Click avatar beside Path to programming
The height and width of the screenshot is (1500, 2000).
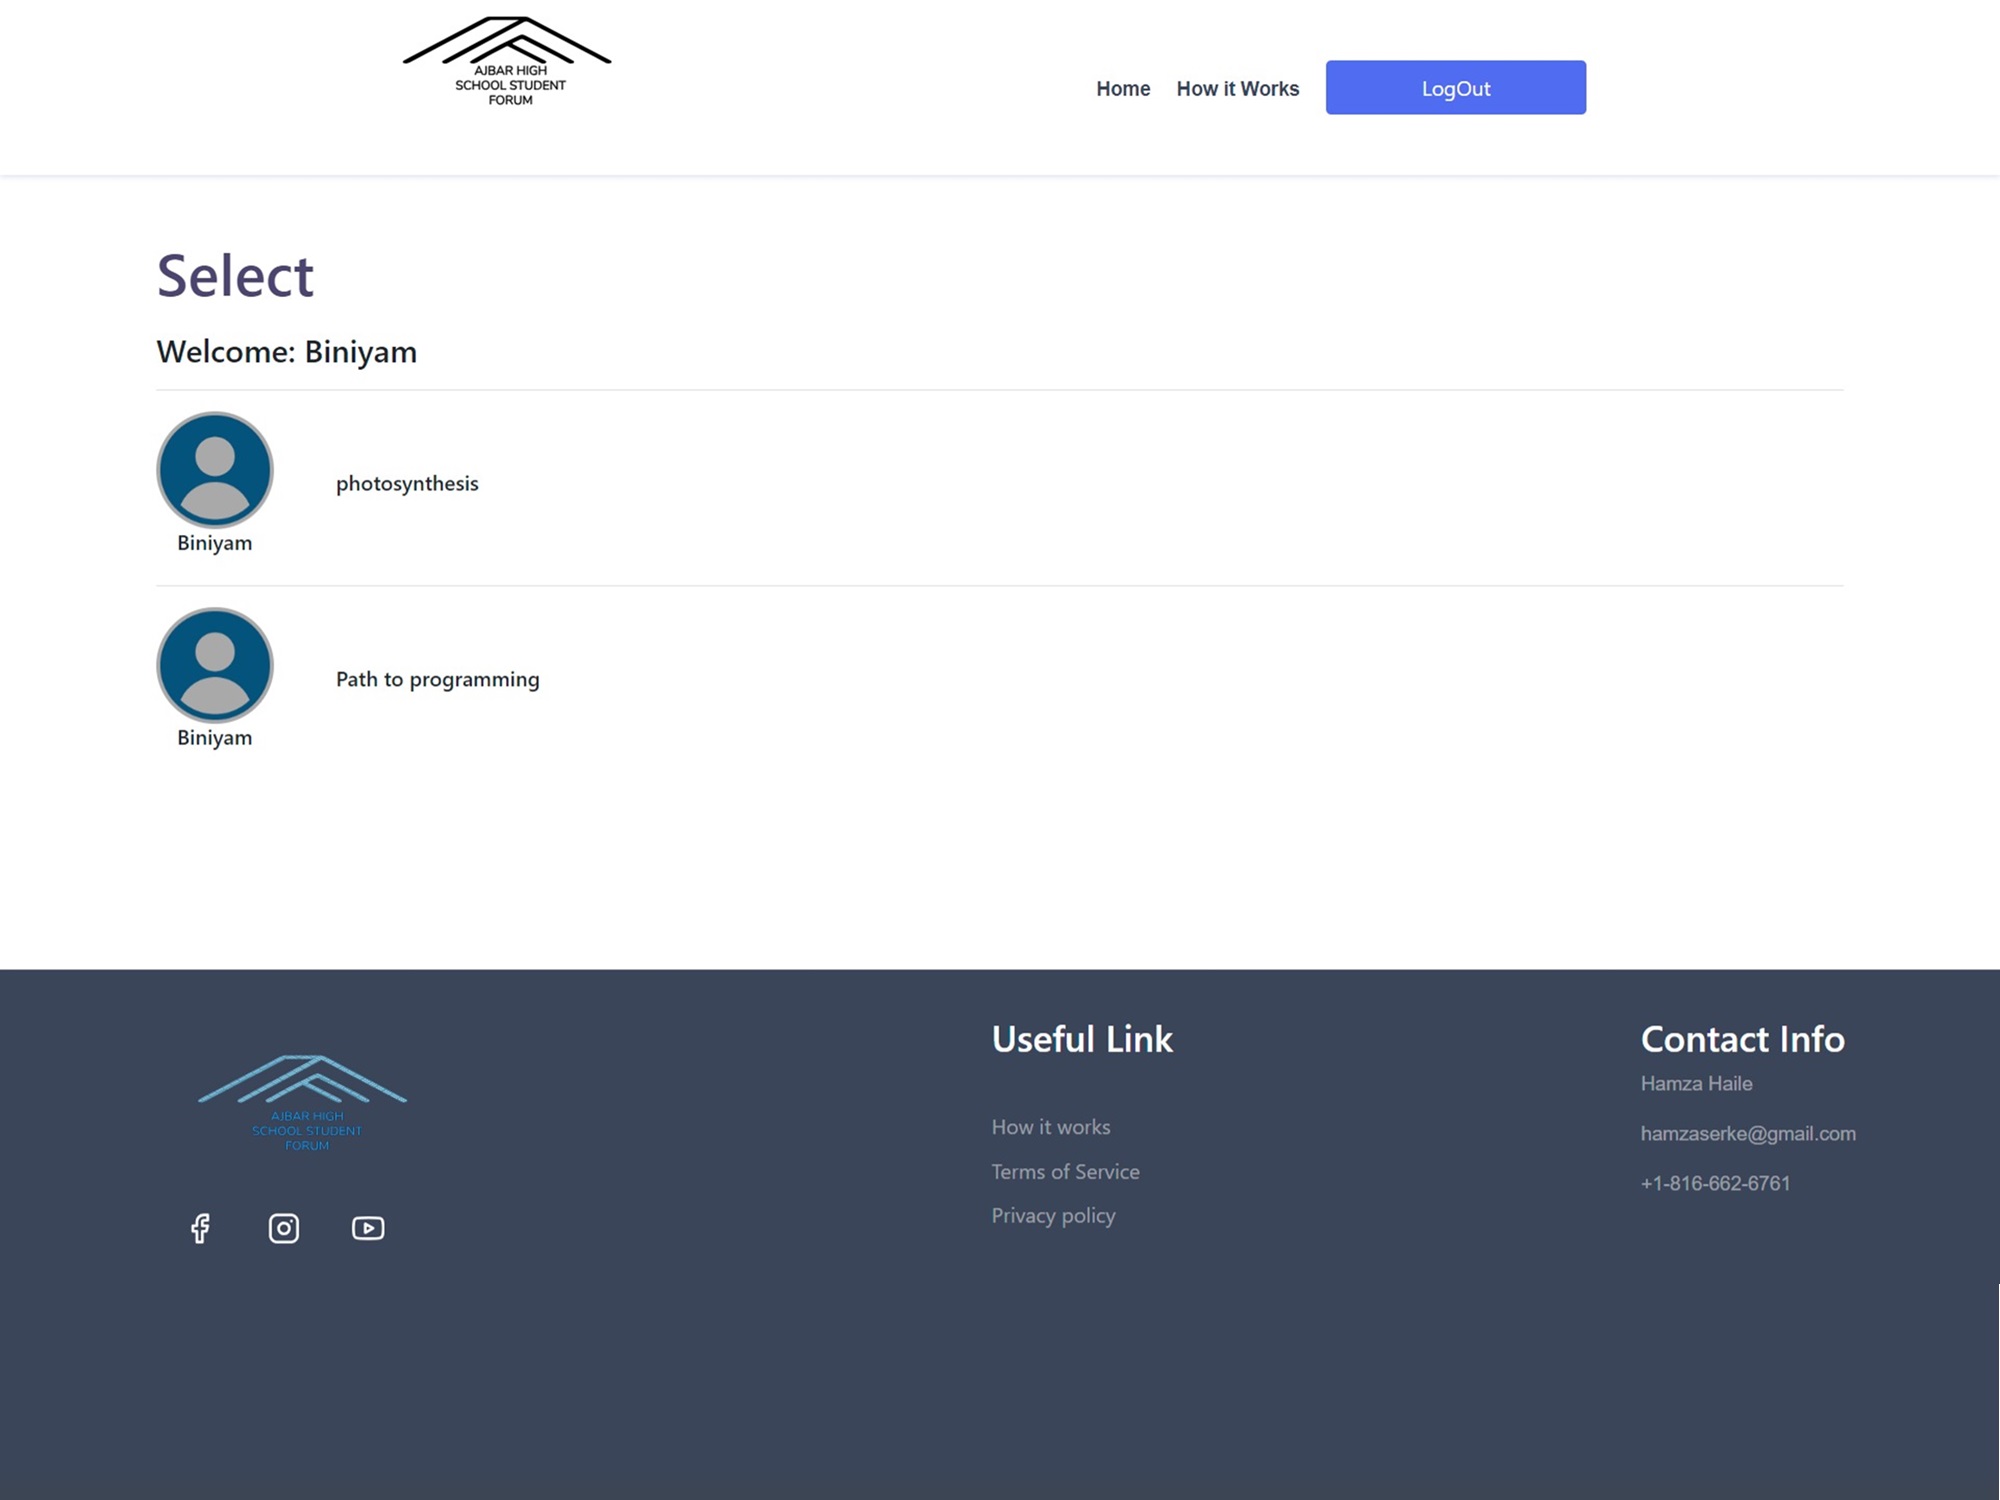[215, 665]
